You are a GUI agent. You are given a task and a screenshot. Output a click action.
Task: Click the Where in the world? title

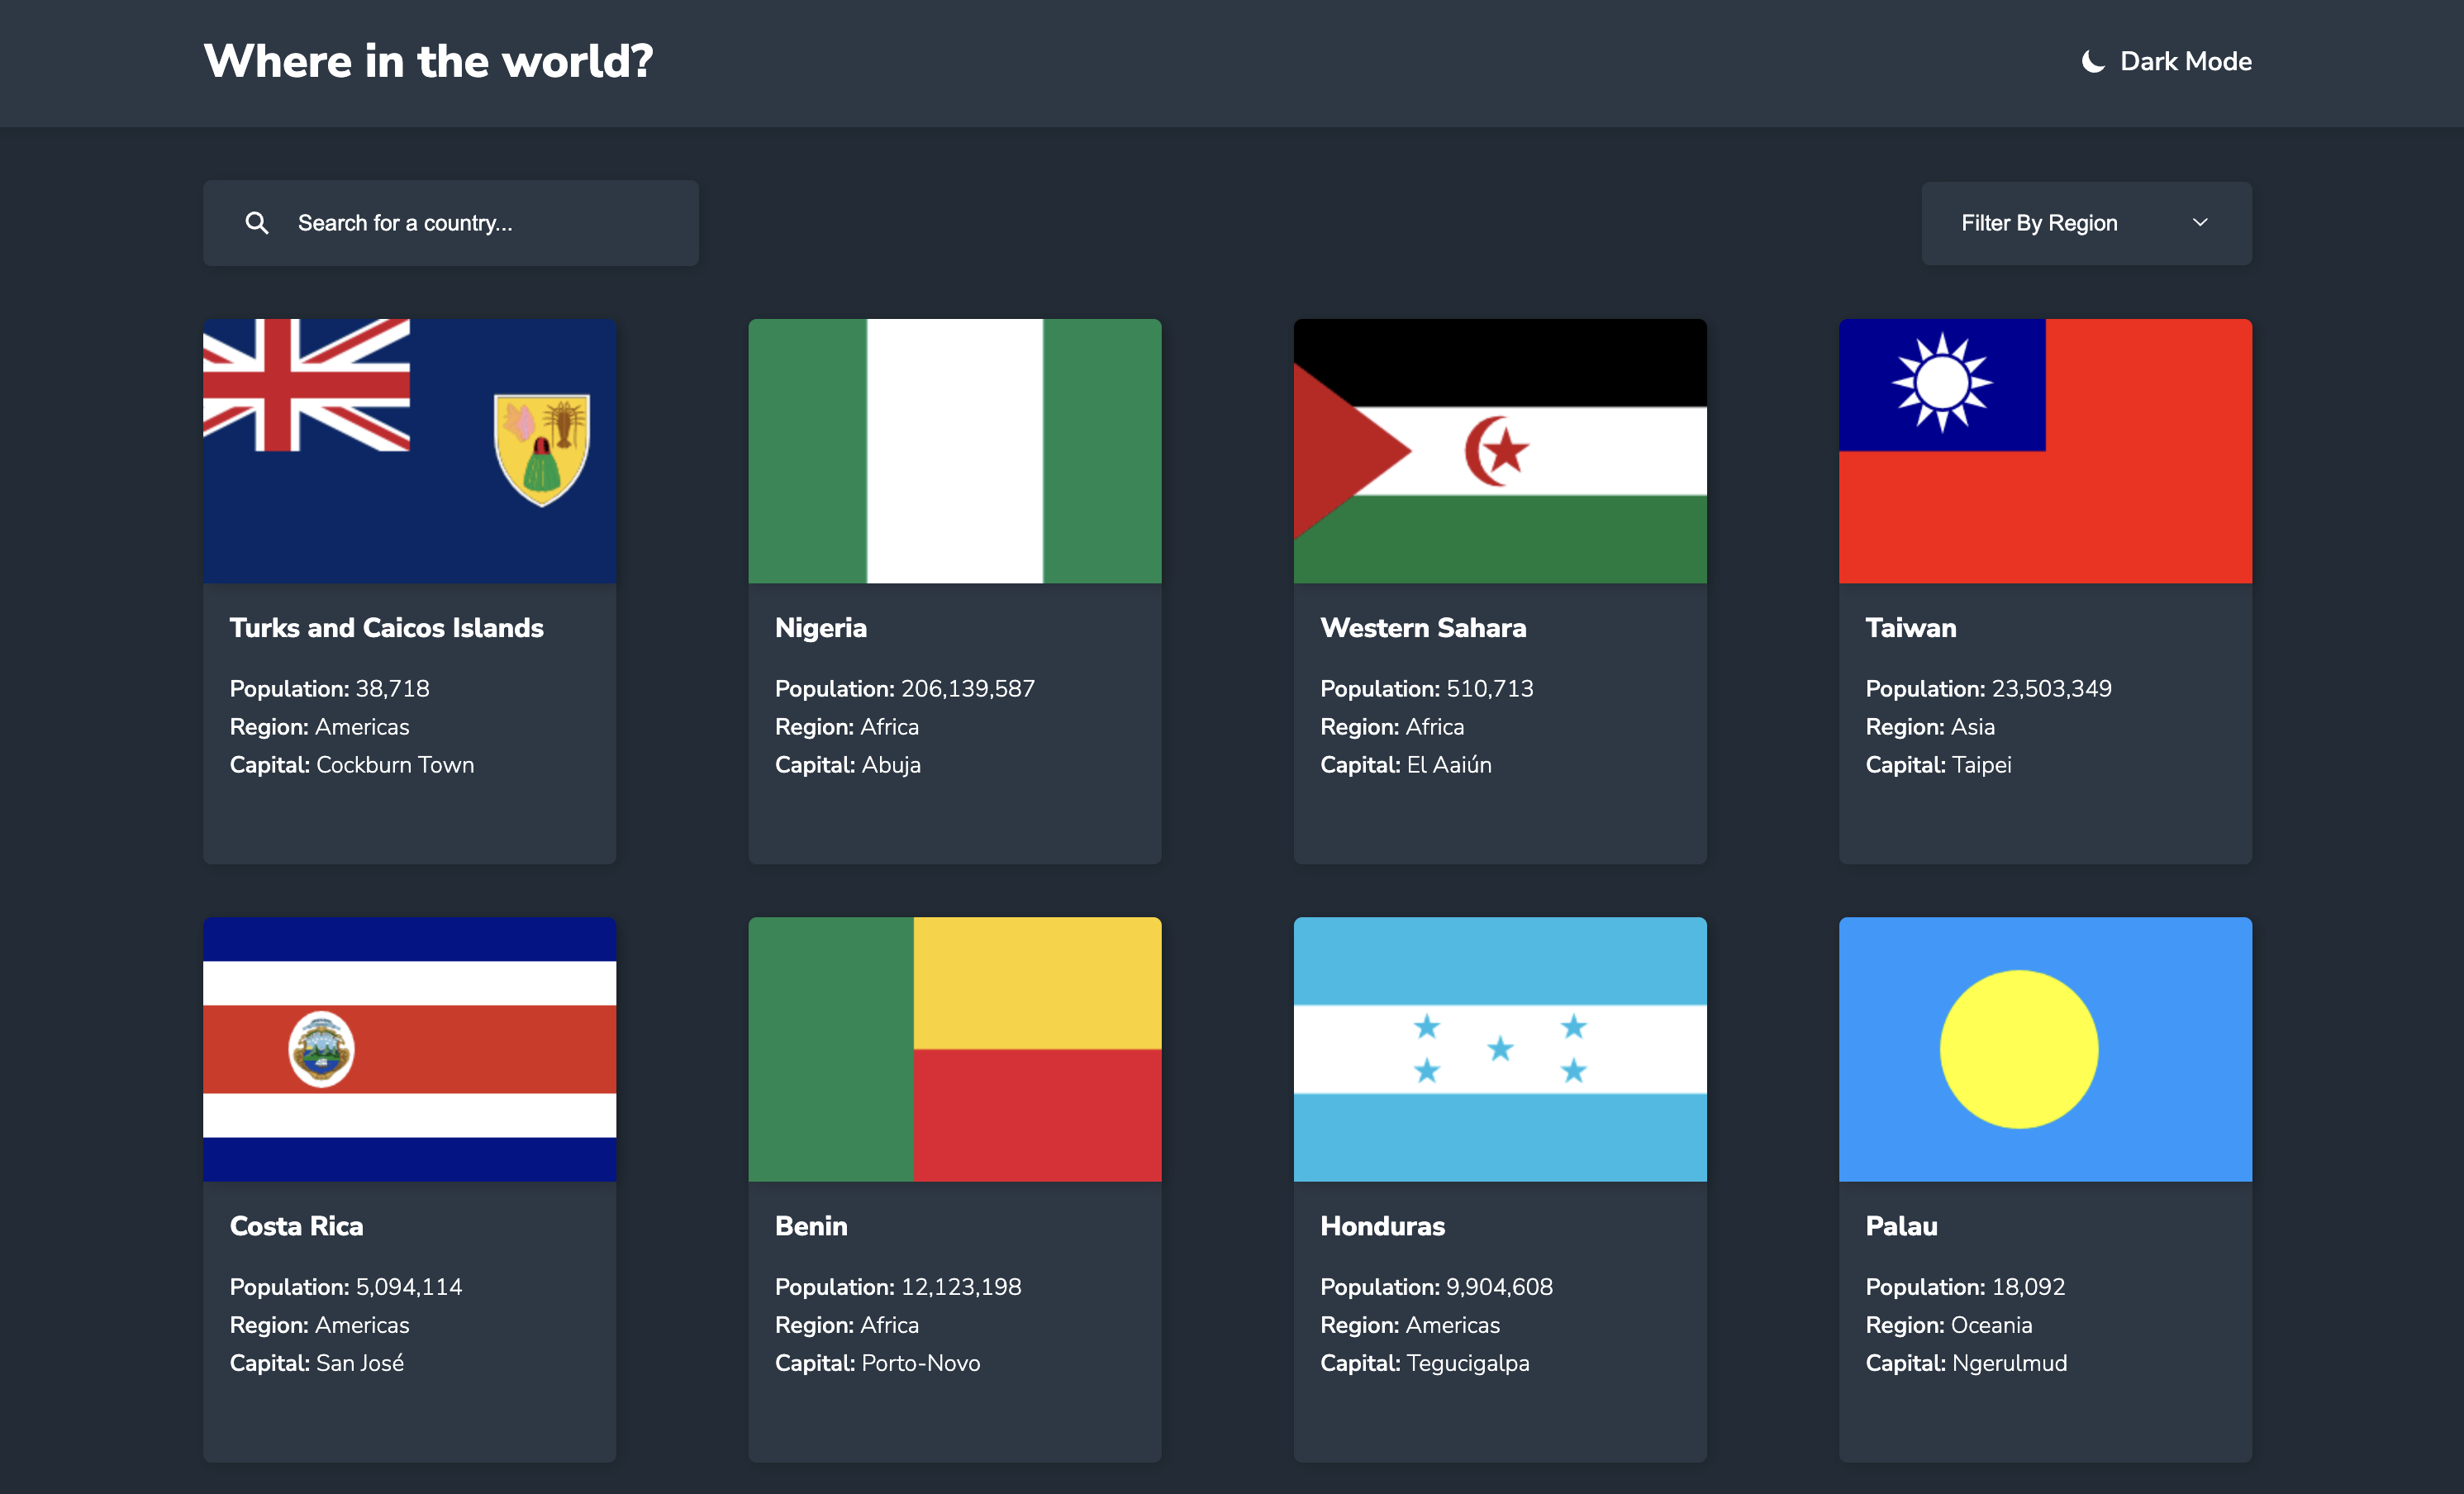pyautogui.click(x=428, y=62)
